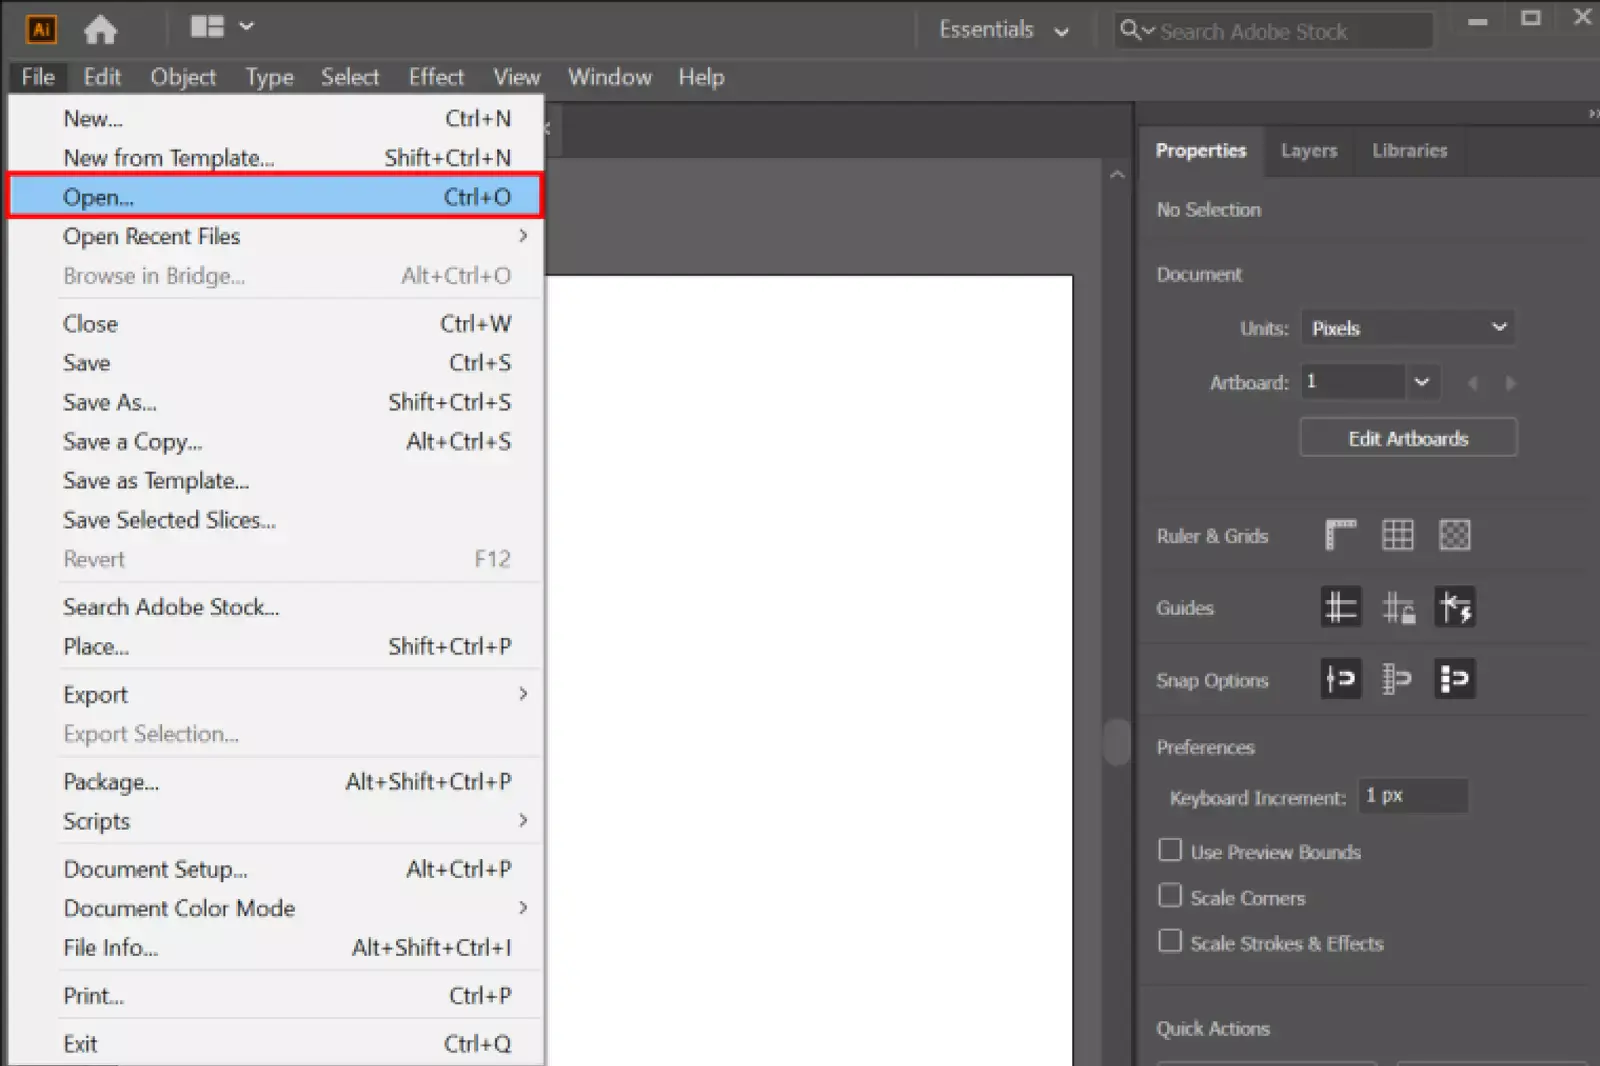Select File Info... menu item
1600x1066 pixels.
[276, 947]
